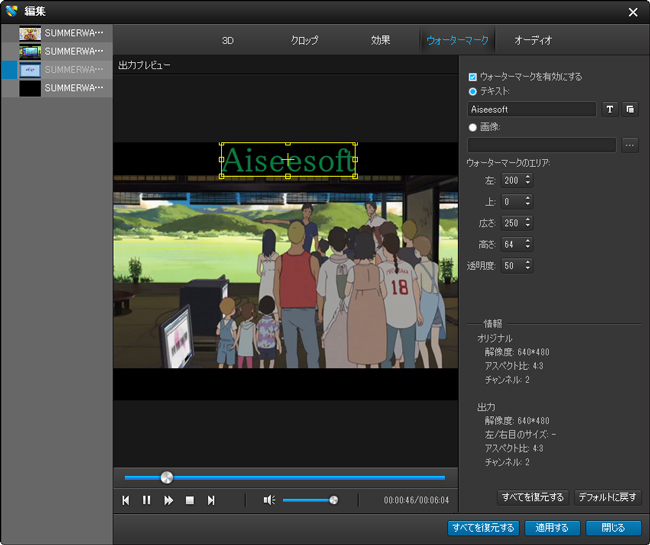Mute audio with the speaker icon
The width and height of the screenshot is (650, 545).
pyautogui.click(x=268, y=500)
